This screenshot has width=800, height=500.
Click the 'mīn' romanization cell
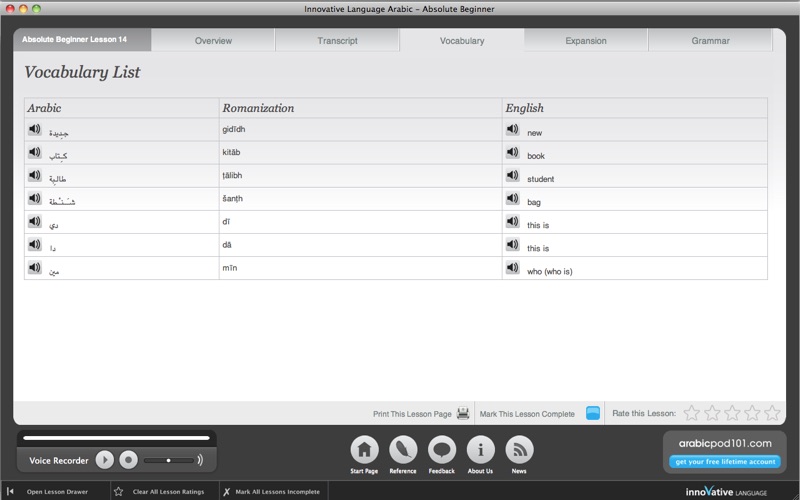[360, 268]
